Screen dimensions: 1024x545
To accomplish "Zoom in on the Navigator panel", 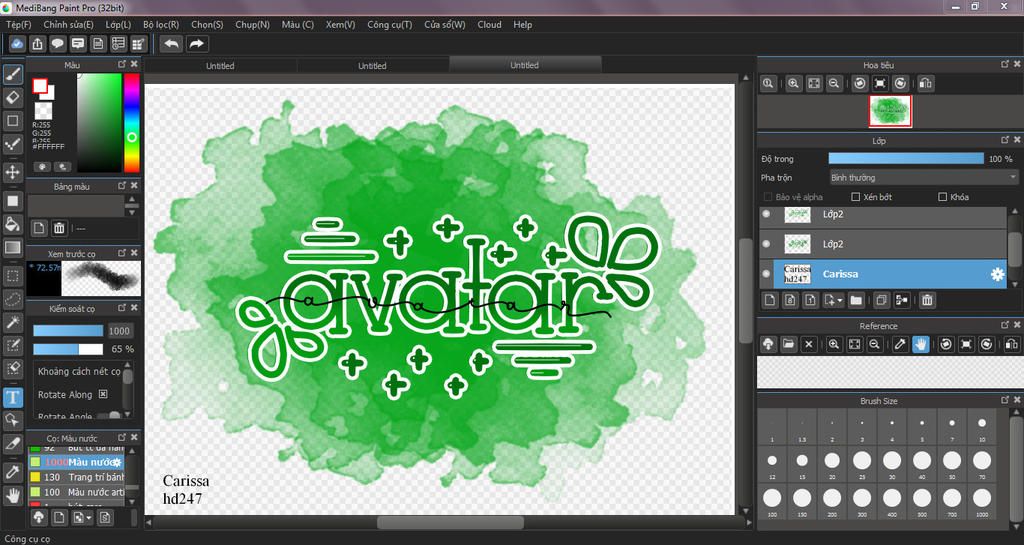I will 793,84.
